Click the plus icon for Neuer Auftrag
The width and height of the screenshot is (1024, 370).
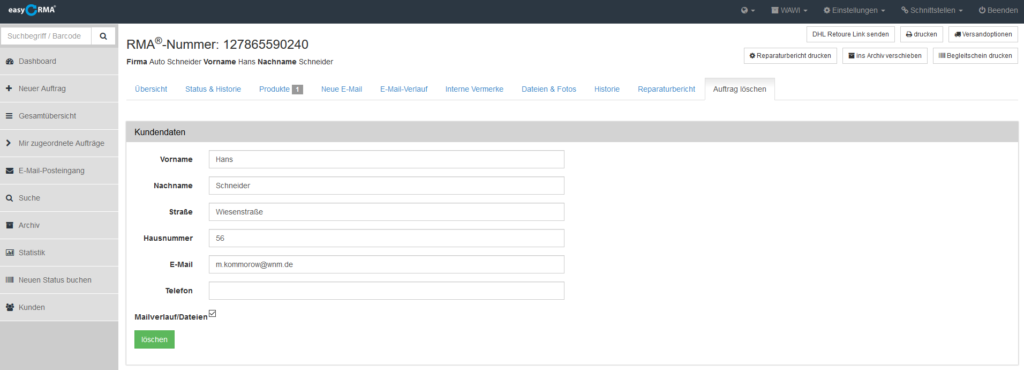9,88
